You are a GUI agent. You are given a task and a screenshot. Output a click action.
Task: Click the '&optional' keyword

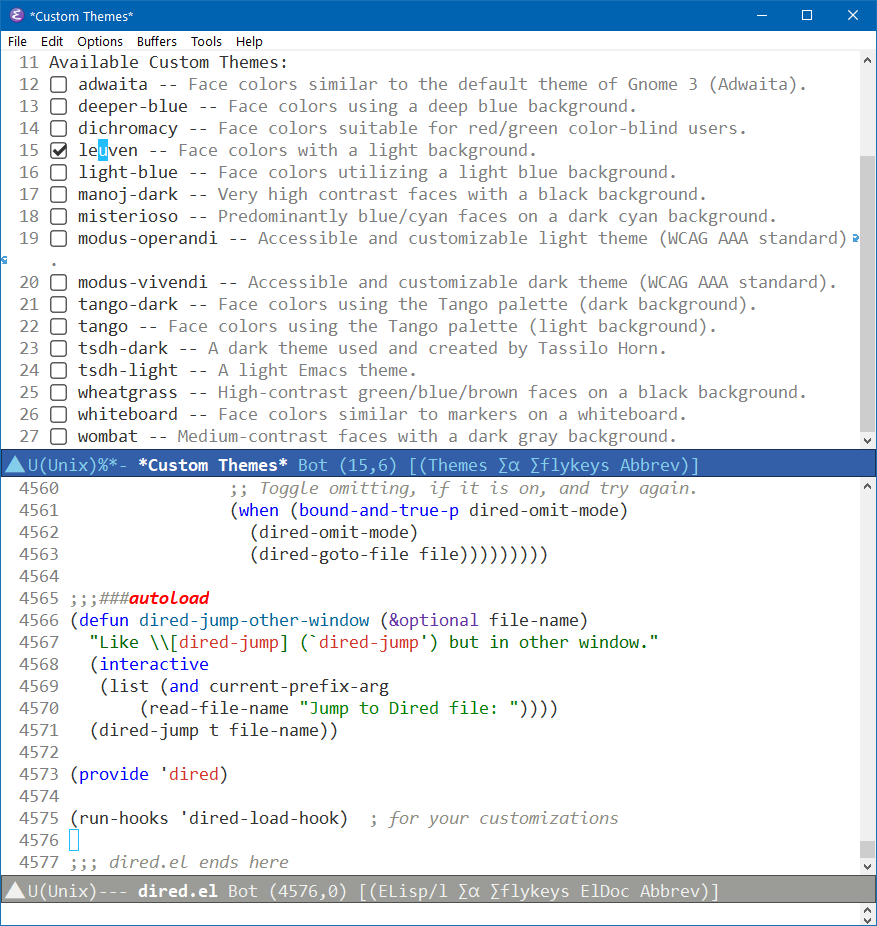pyautogui.click(x=433, y=620)
